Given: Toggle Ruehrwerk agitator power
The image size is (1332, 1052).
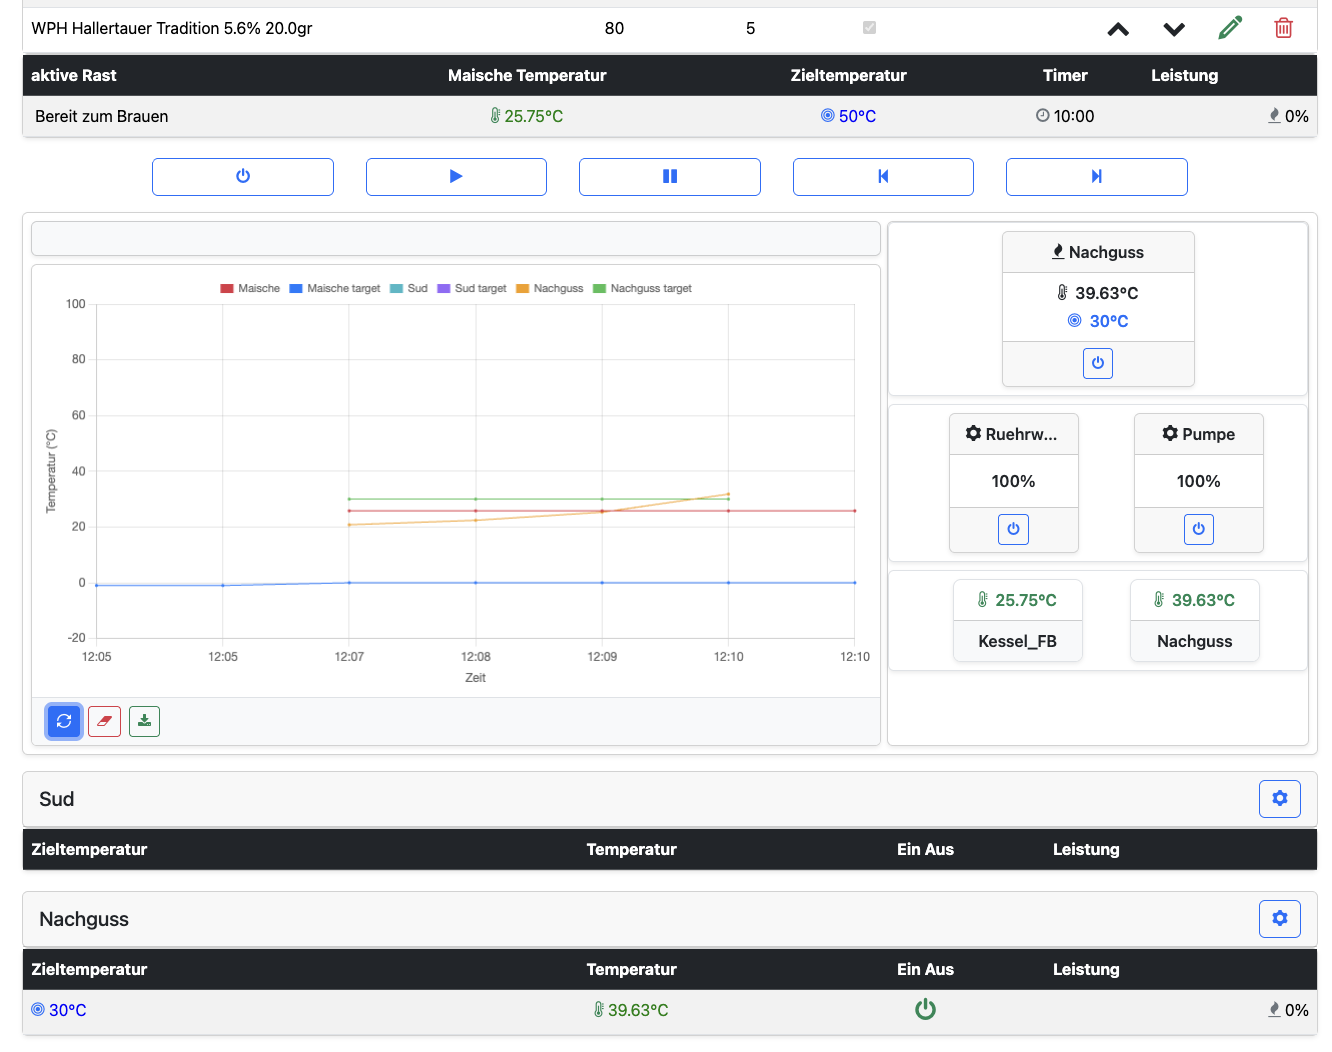Looking at the screenshot, I should (x=1013, y=529).
